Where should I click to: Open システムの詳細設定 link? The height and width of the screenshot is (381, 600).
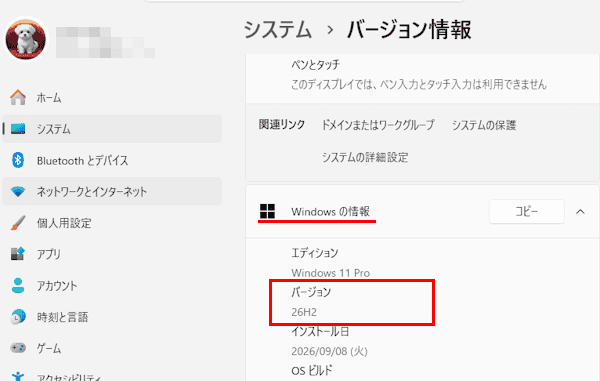coord(365,157)
